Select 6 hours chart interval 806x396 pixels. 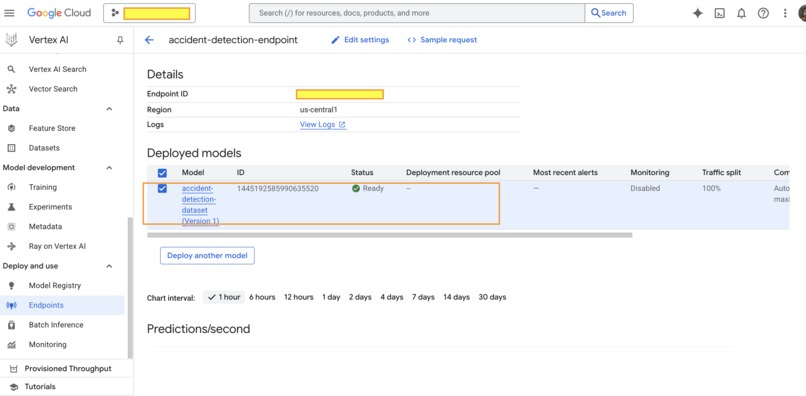point(262,297)
